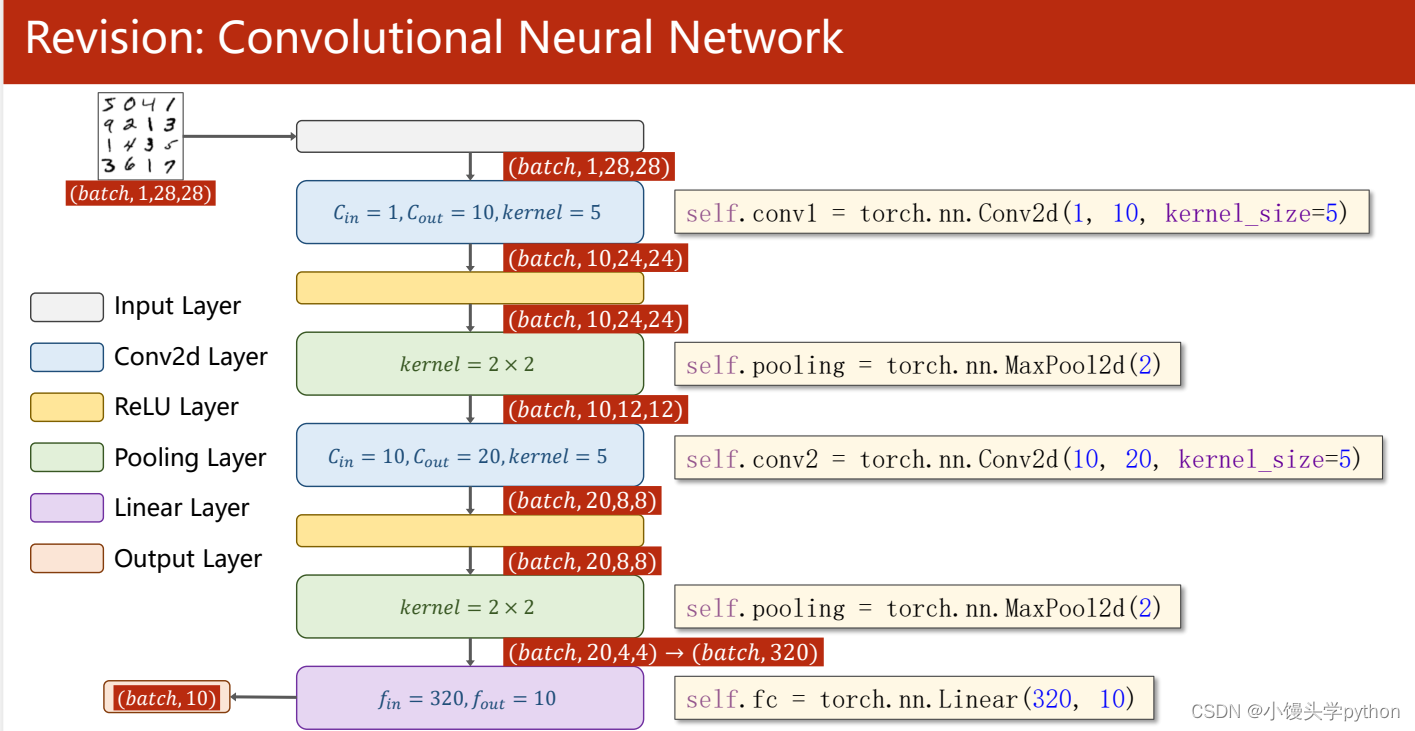Click the yellow ReLU box directly below conv2 block
This screenshot has height=731, width=1415.
470,531
